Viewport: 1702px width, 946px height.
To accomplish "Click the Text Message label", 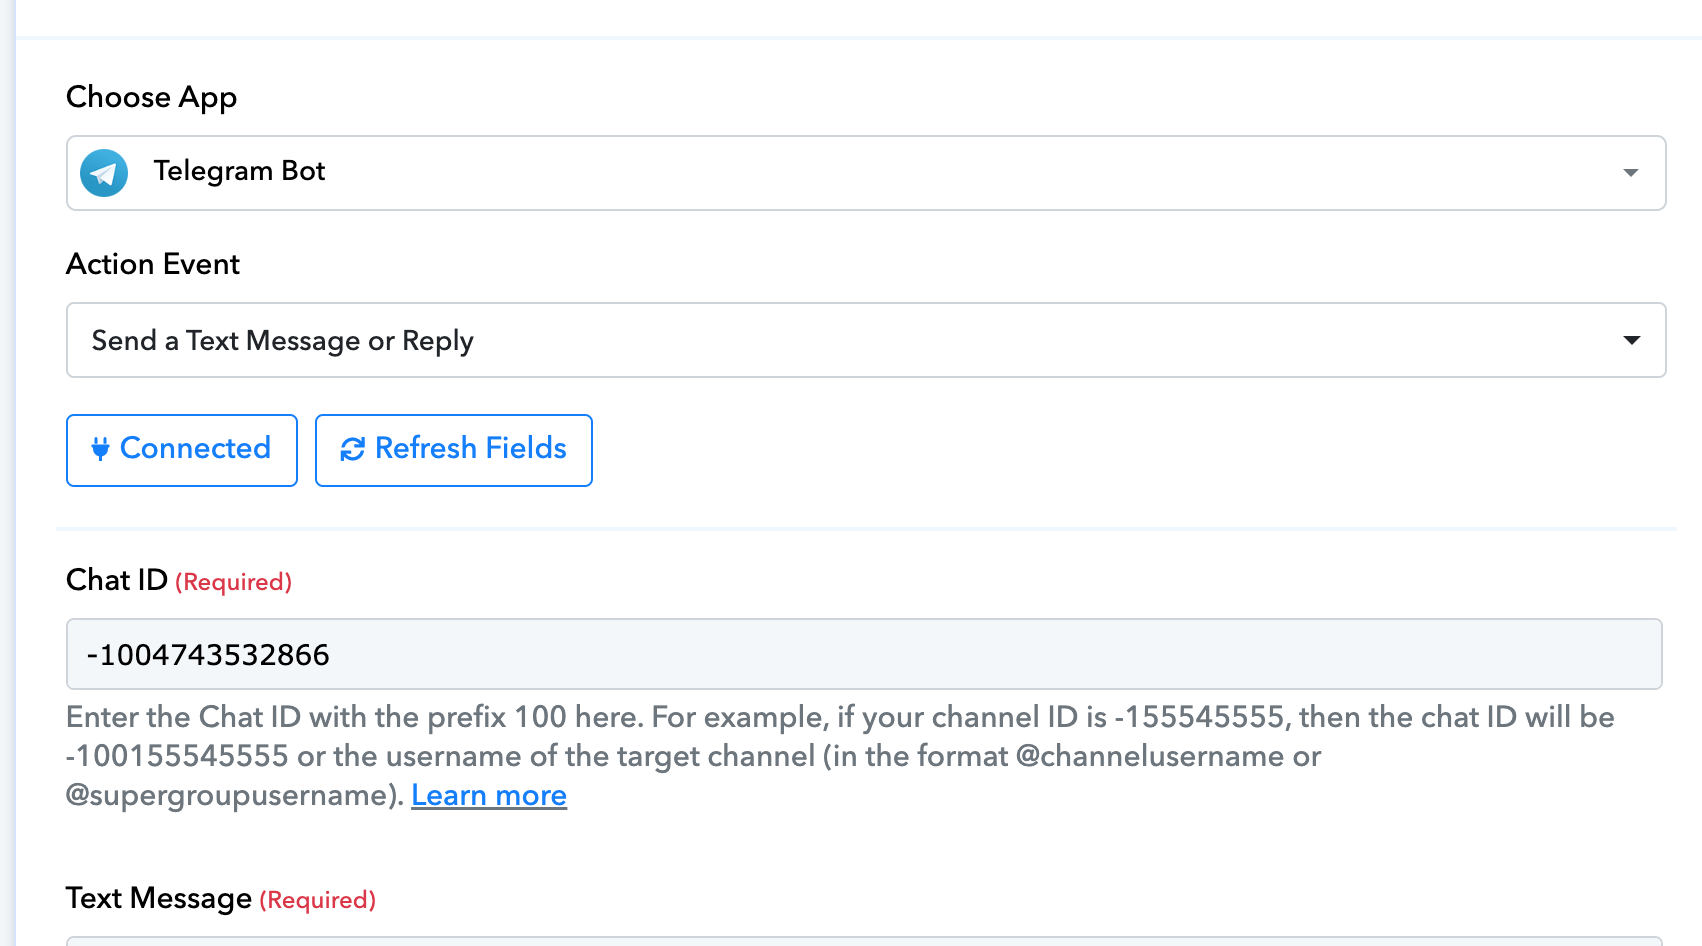I will [159, 898].
